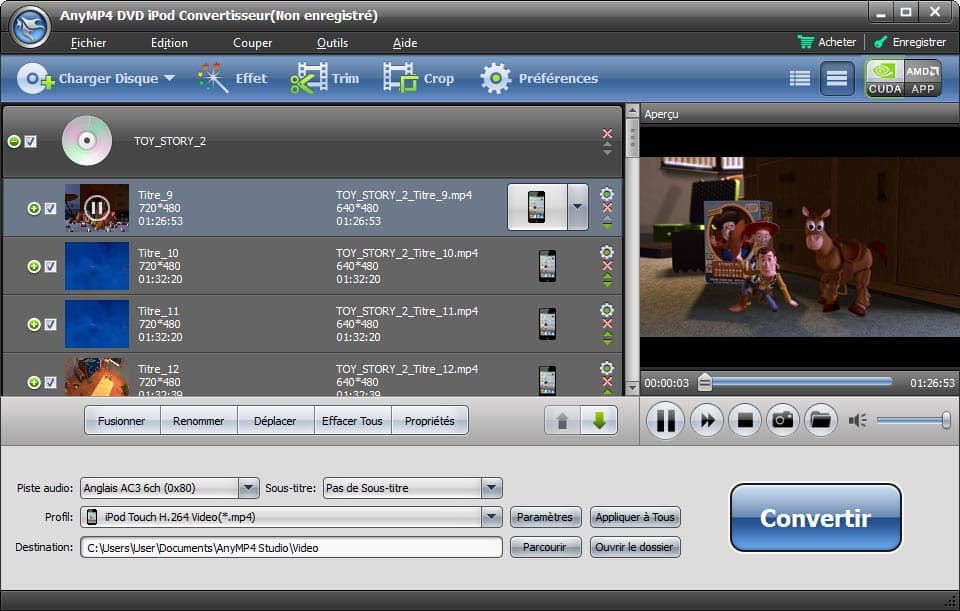Click iPod device icon for Titre_11

[547, 324]
